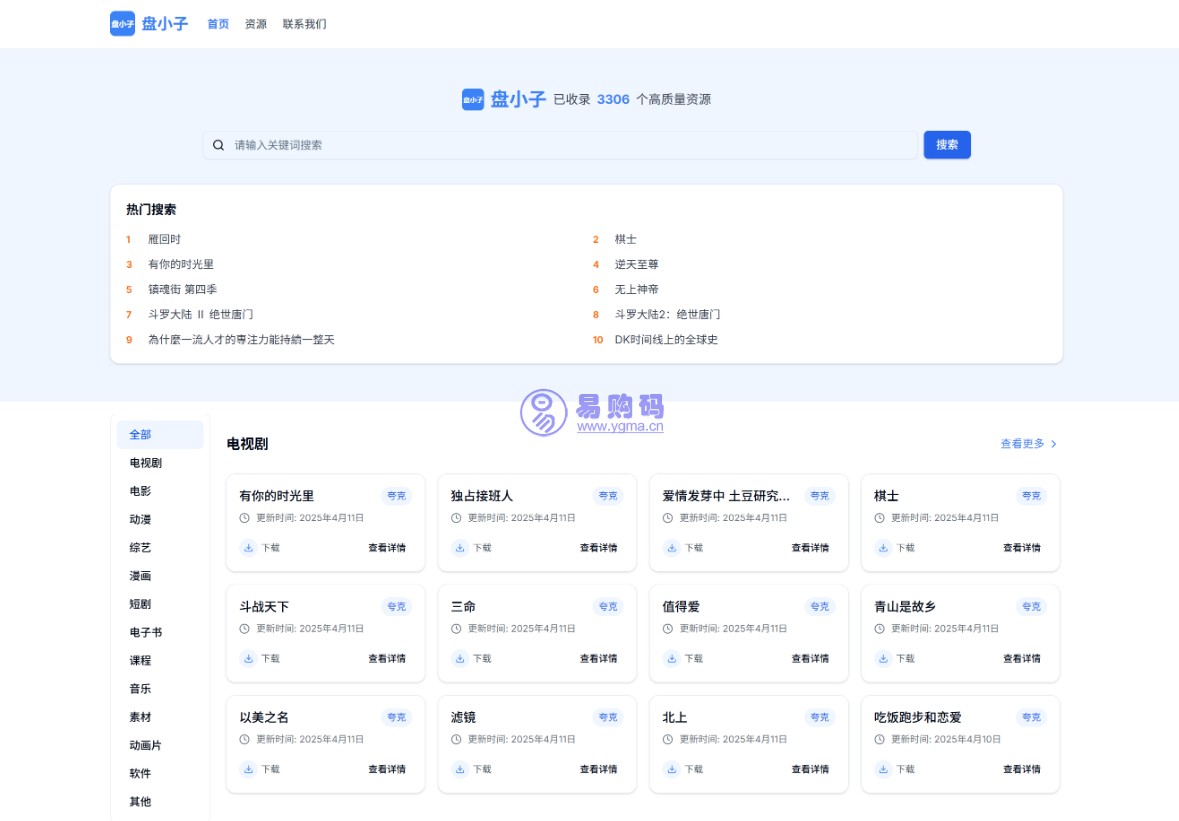Image resolution: width=1179 pixels, height=821 pixels.
Task: Click the download icon on 三命 card
Action: coord(460,659)
